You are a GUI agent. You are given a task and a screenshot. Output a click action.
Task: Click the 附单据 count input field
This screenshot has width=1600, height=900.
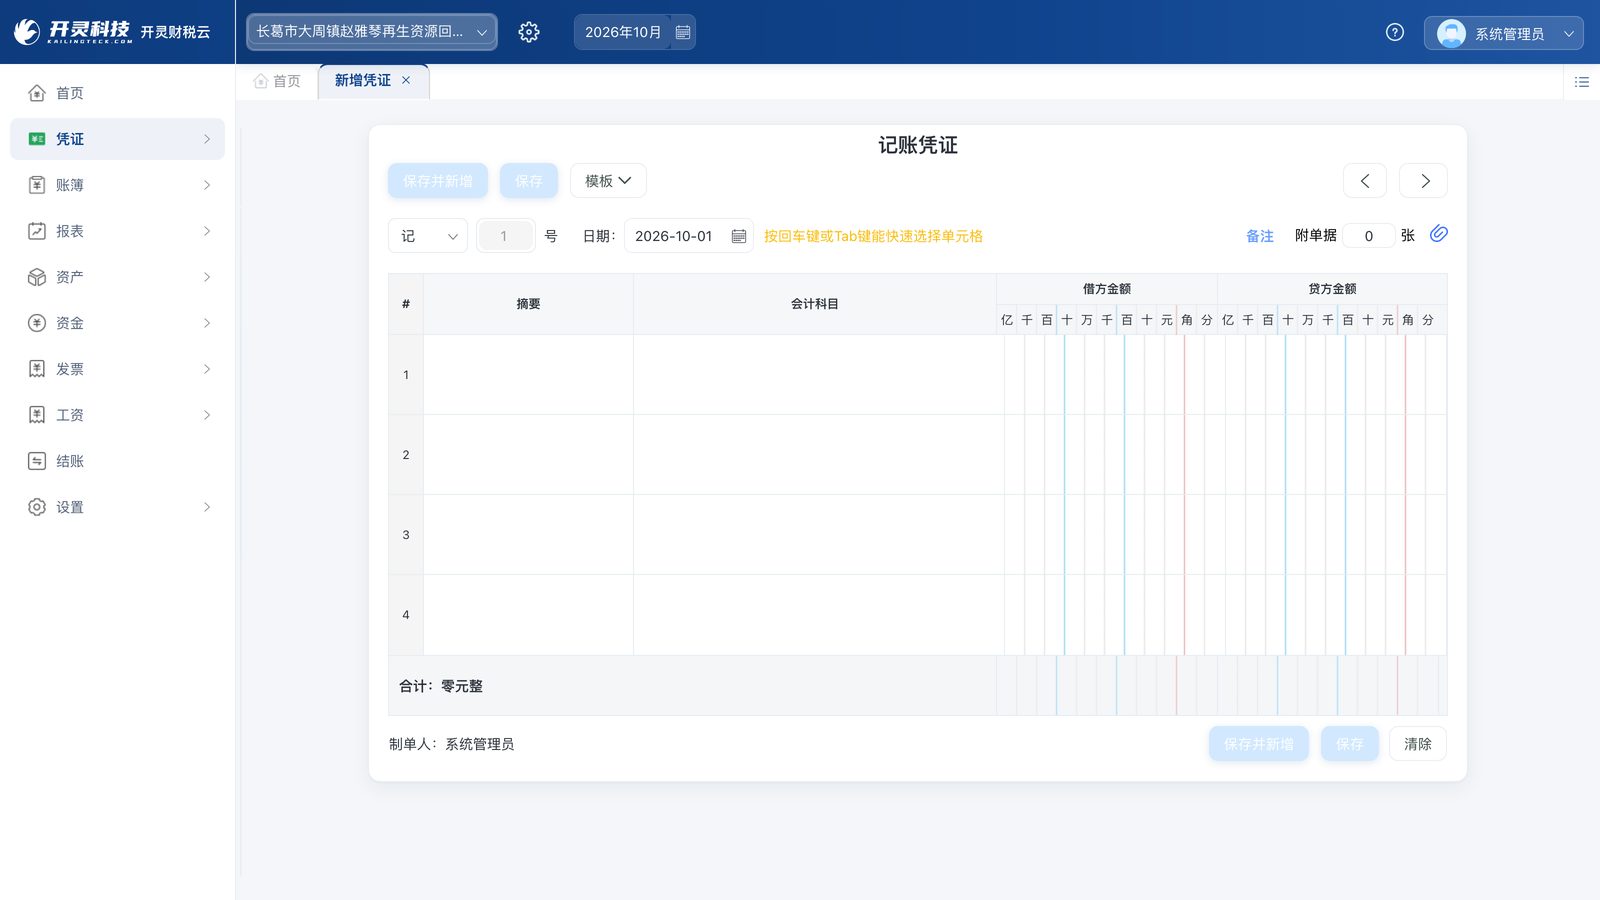[x=1369, y=236]
